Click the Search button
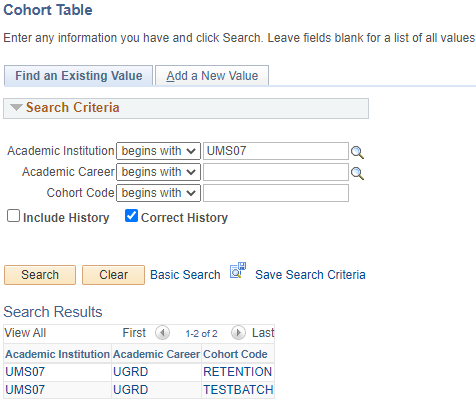Viewport: 476px width, 401px height. pyautogui.click(x=40, y=275)
